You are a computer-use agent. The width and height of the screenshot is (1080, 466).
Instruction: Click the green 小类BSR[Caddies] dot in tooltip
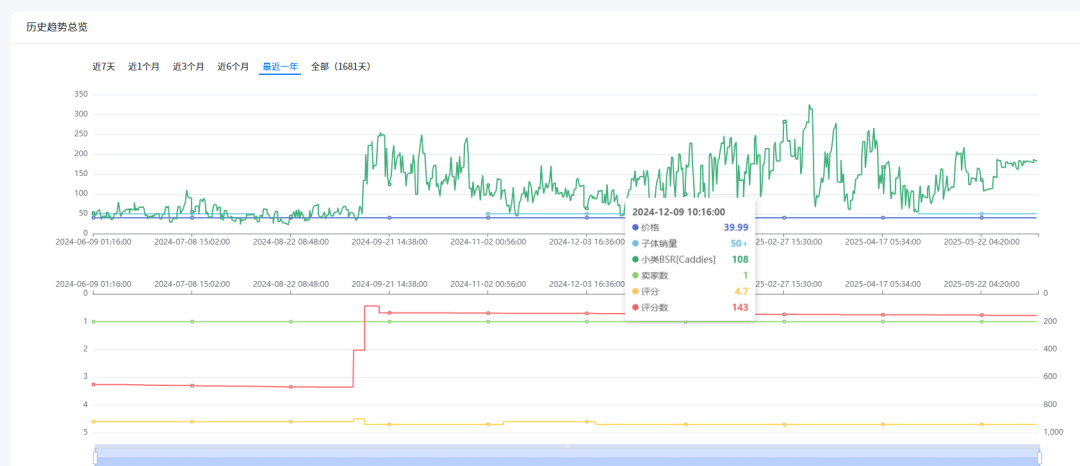click(635, 259)
